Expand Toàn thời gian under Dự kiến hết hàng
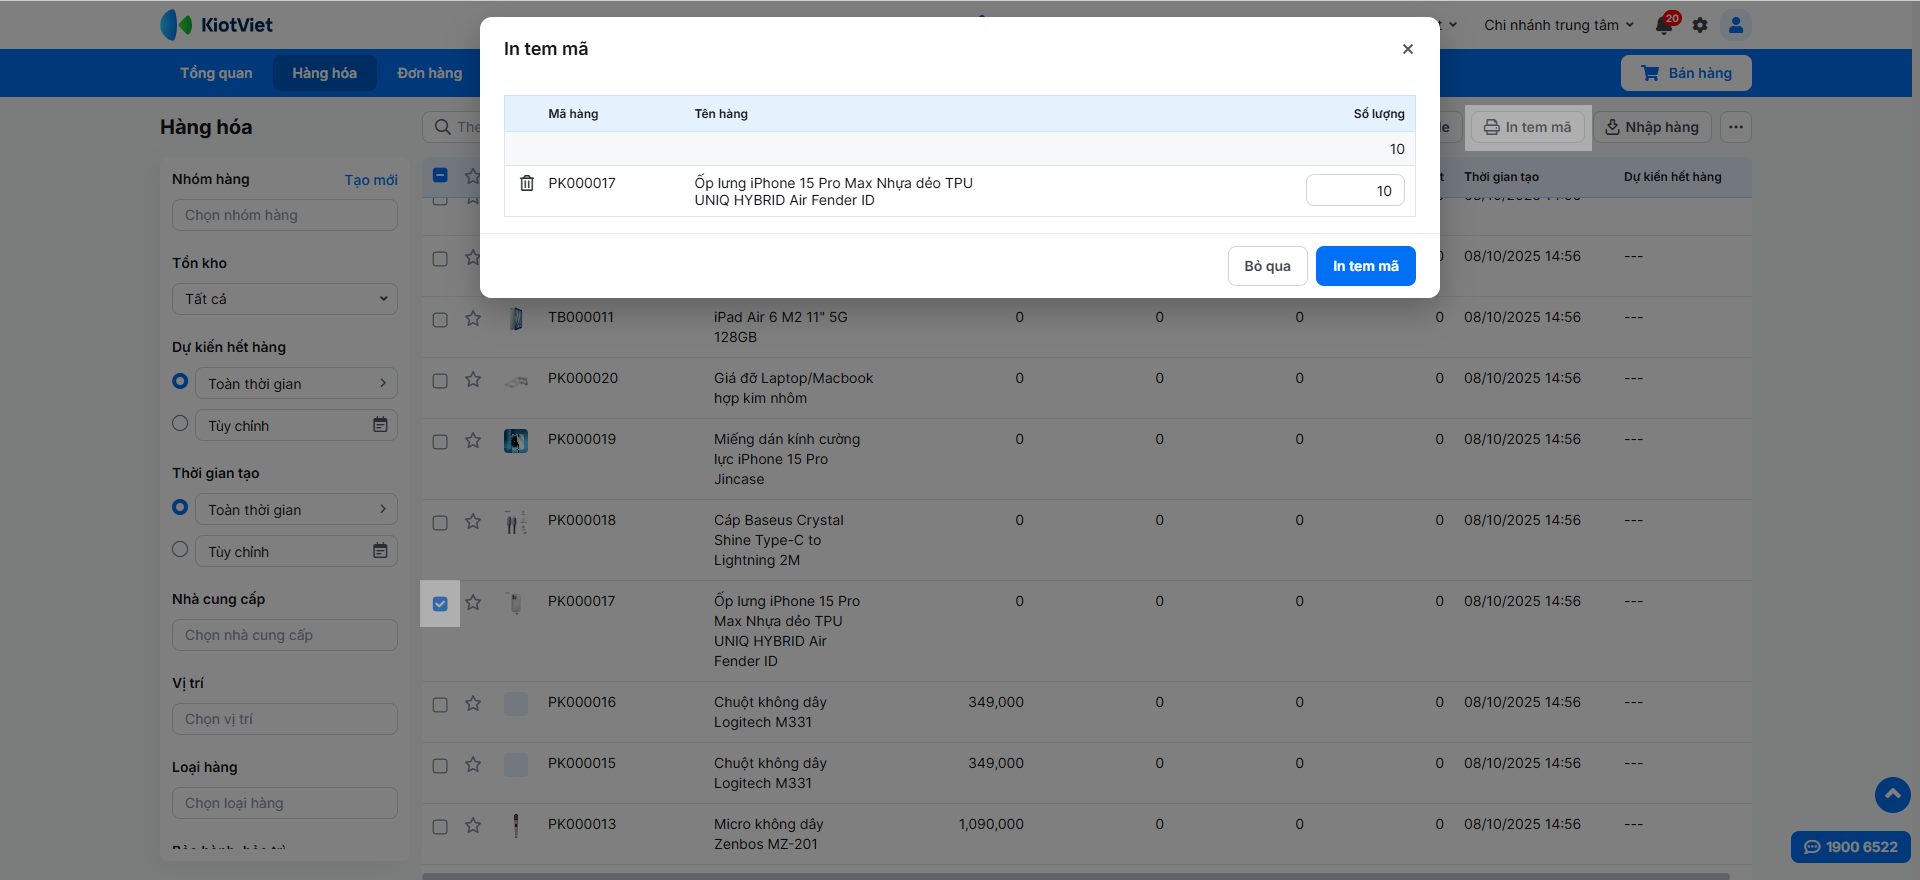The image size is (1920, 880). click(x=296, y=384)
